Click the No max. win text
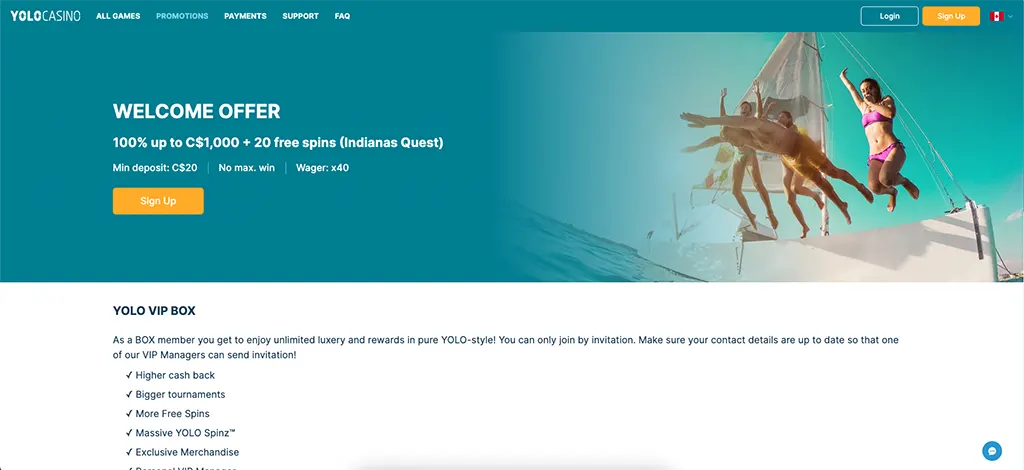The image size is (1024, 470). [247, 168]
